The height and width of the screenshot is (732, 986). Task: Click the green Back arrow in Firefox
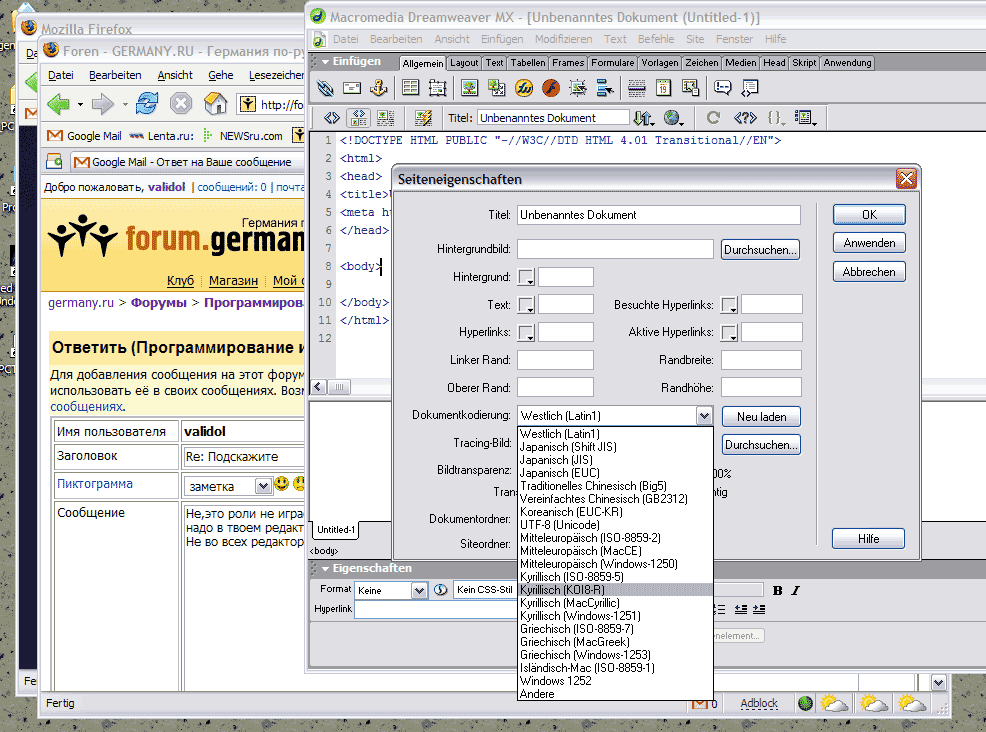coord(58,104)
